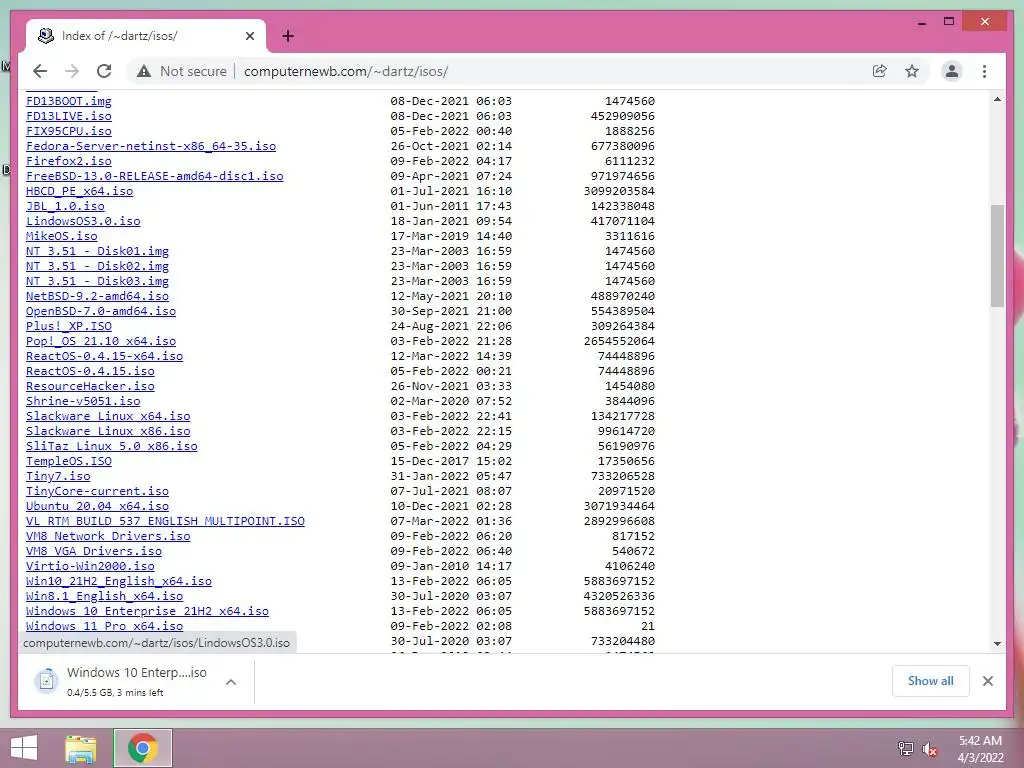Click the Slackware Linux x64.iso link
1024x768 pixels.
(108, 417)
